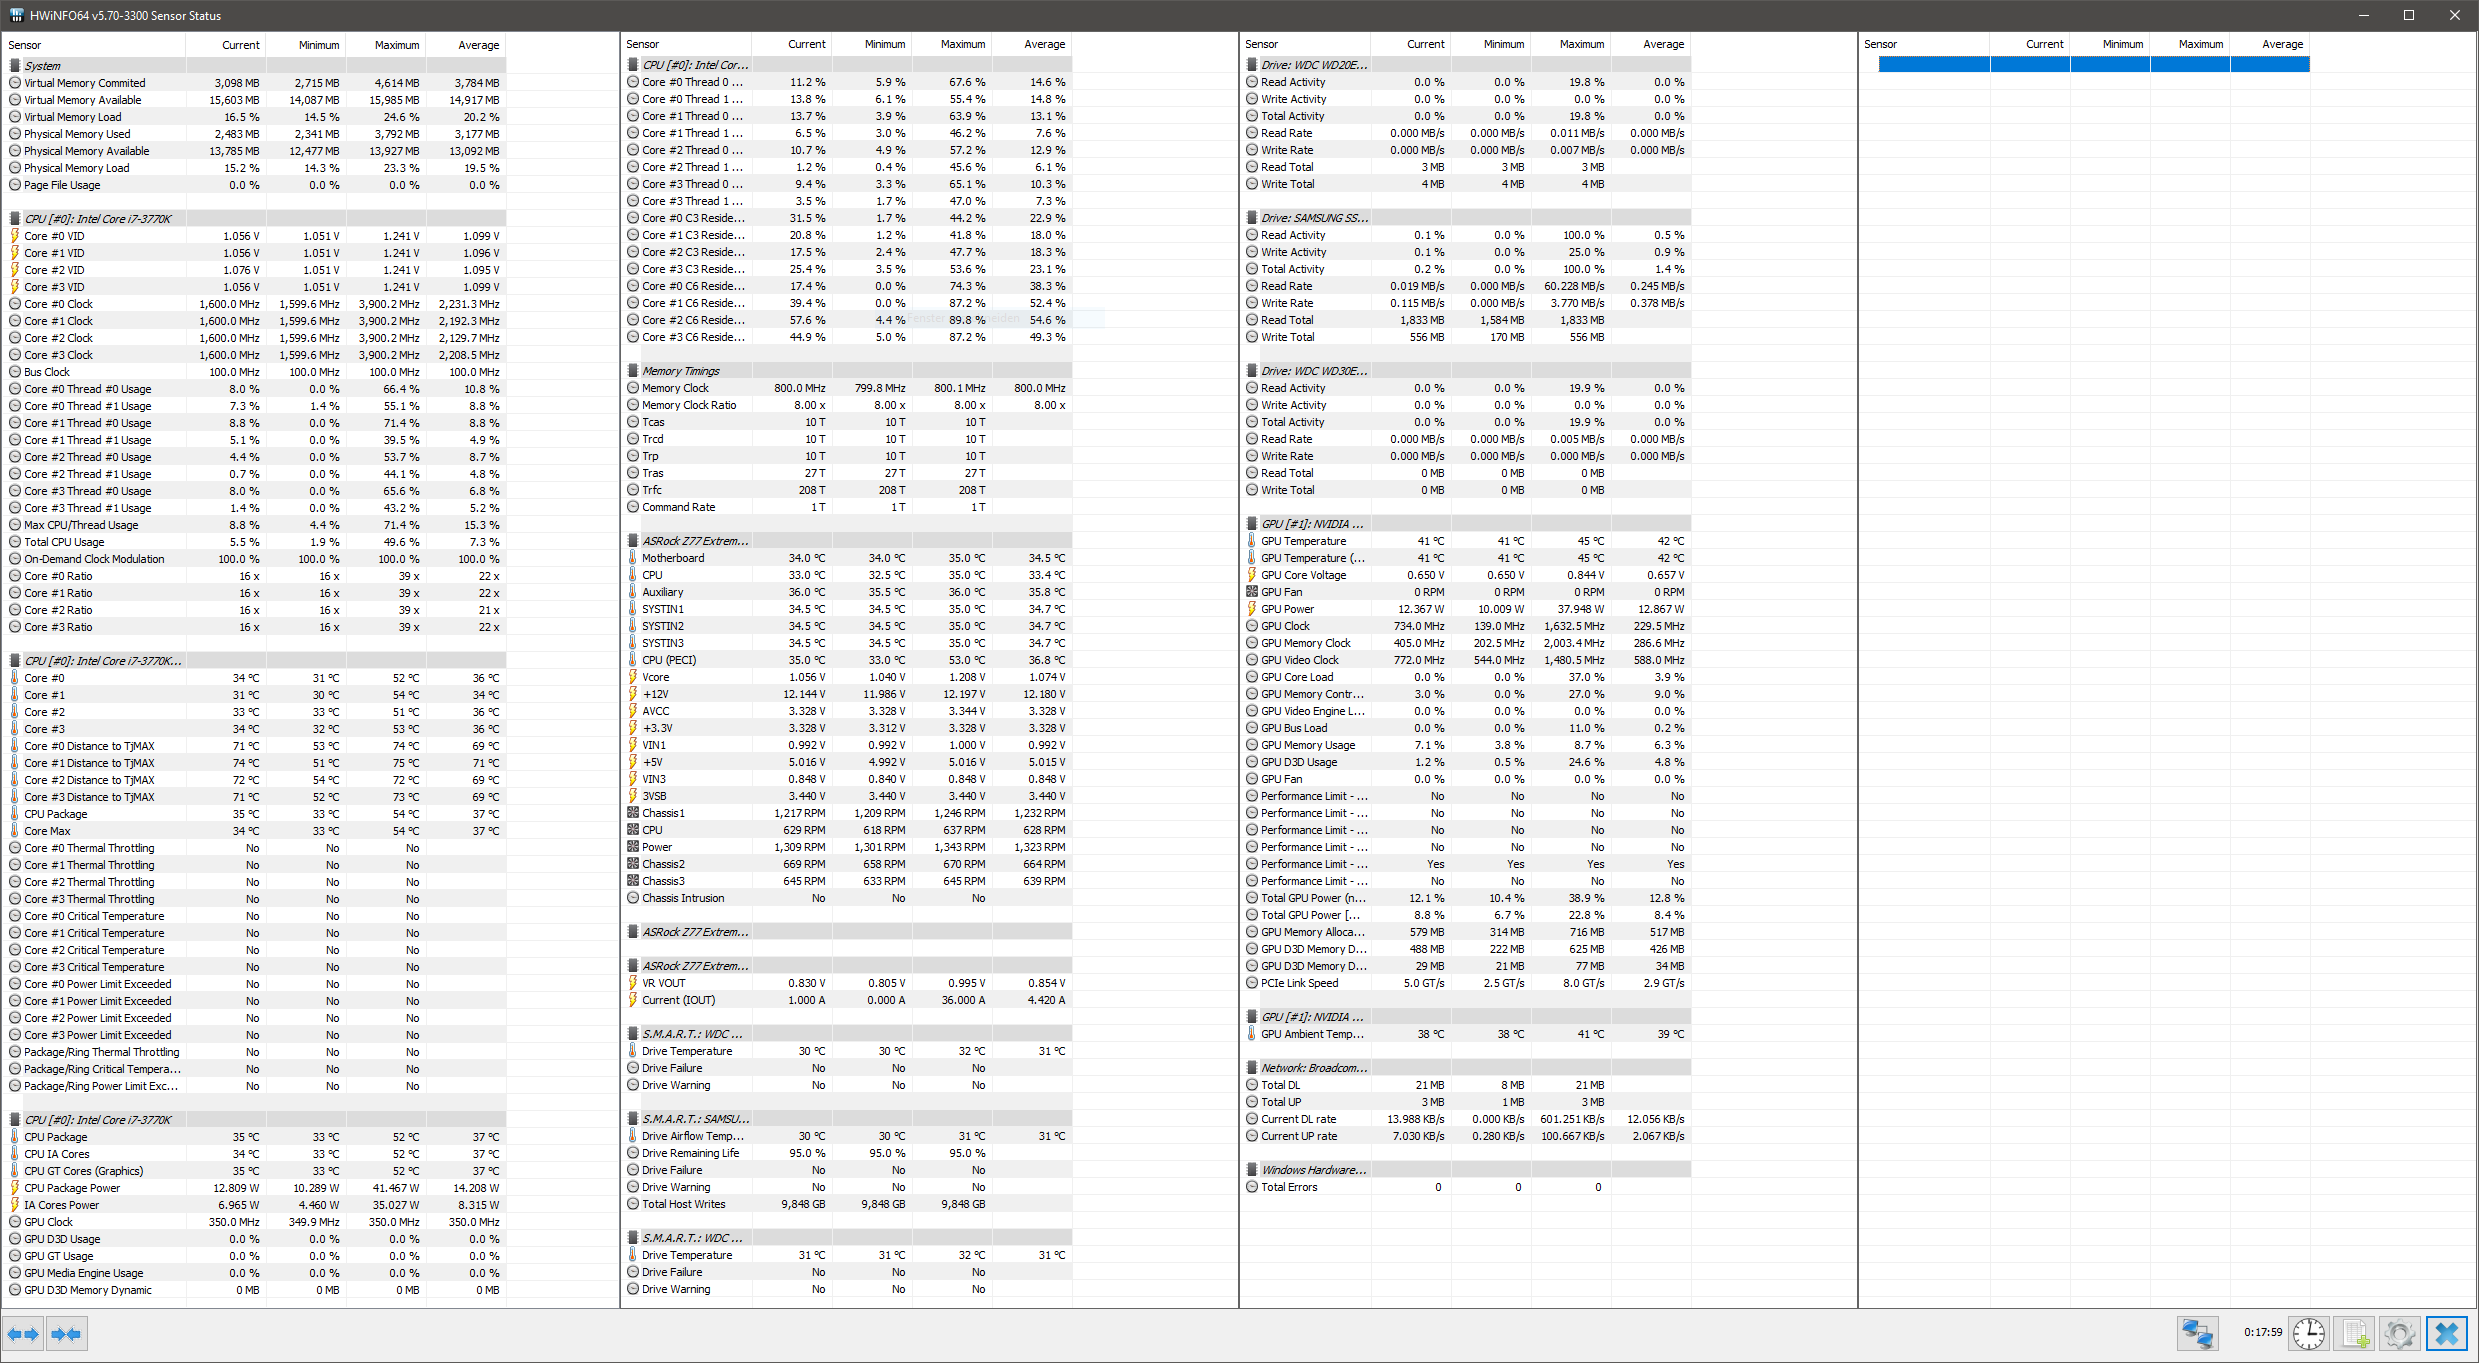
Task: Click the HWiNFO64 title bar app icon
Action: click(x=15, y=15)
